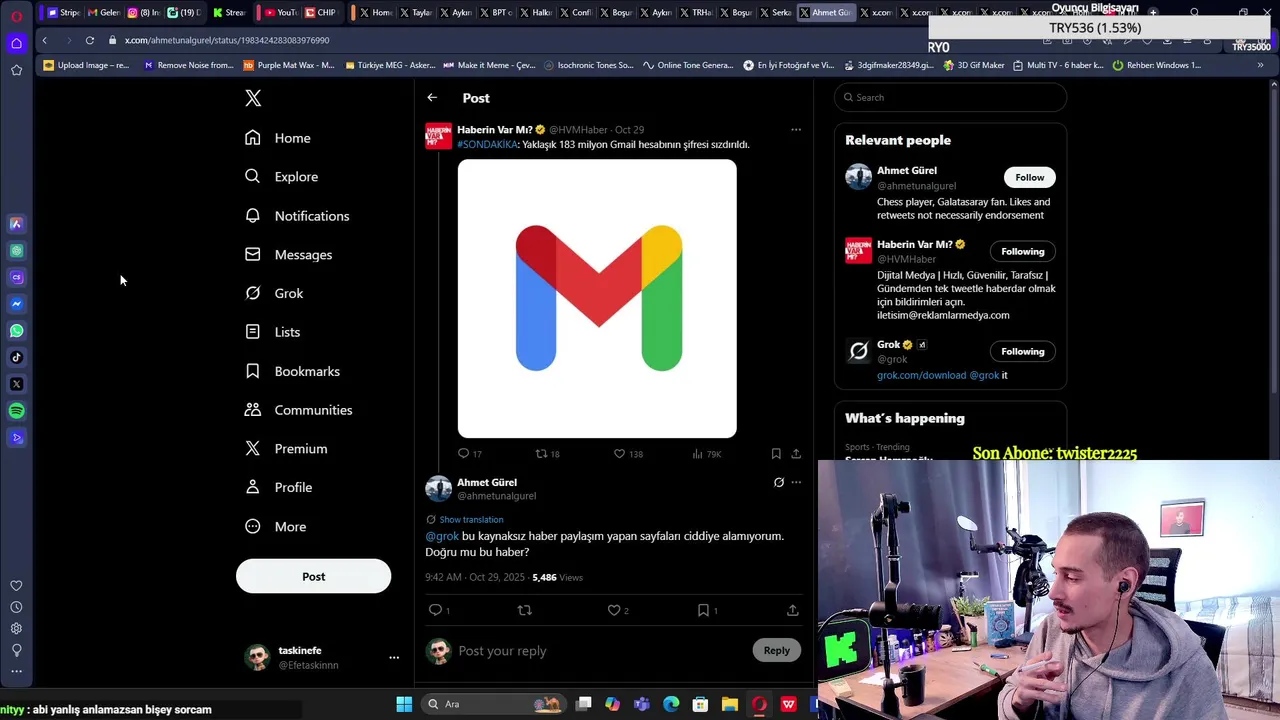The image size is (1280, 720).
Task: Click the Windows Start button
Action: tap(404, 704)
